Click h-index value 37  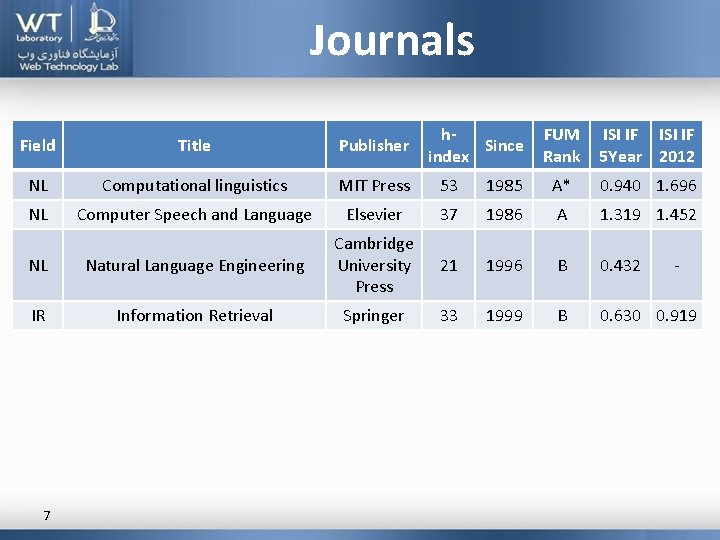[448, 214]
